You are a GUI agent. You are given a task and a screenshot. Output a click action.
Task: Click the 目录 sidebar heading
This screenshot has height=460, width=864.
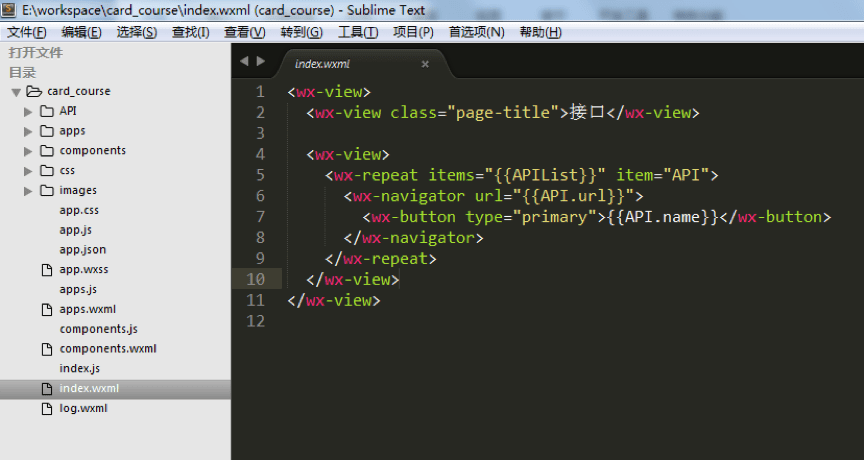click(23, 73)
